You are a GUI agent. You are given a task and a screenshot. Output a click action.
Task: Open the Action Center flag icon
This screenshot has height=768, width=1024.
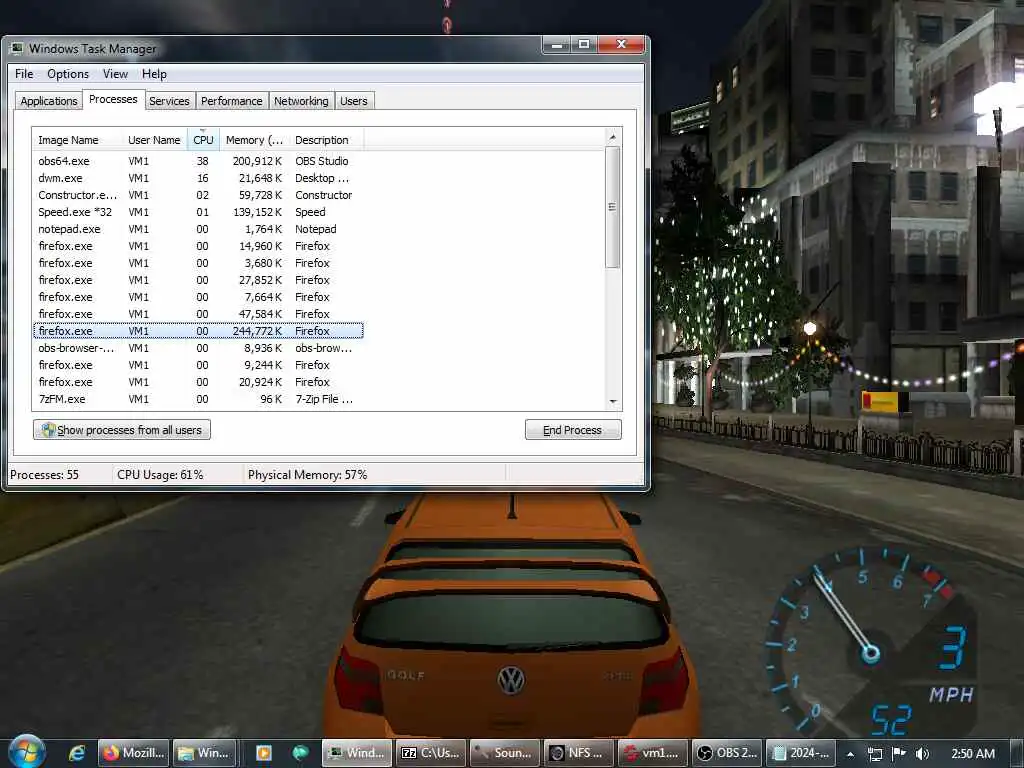899,753
